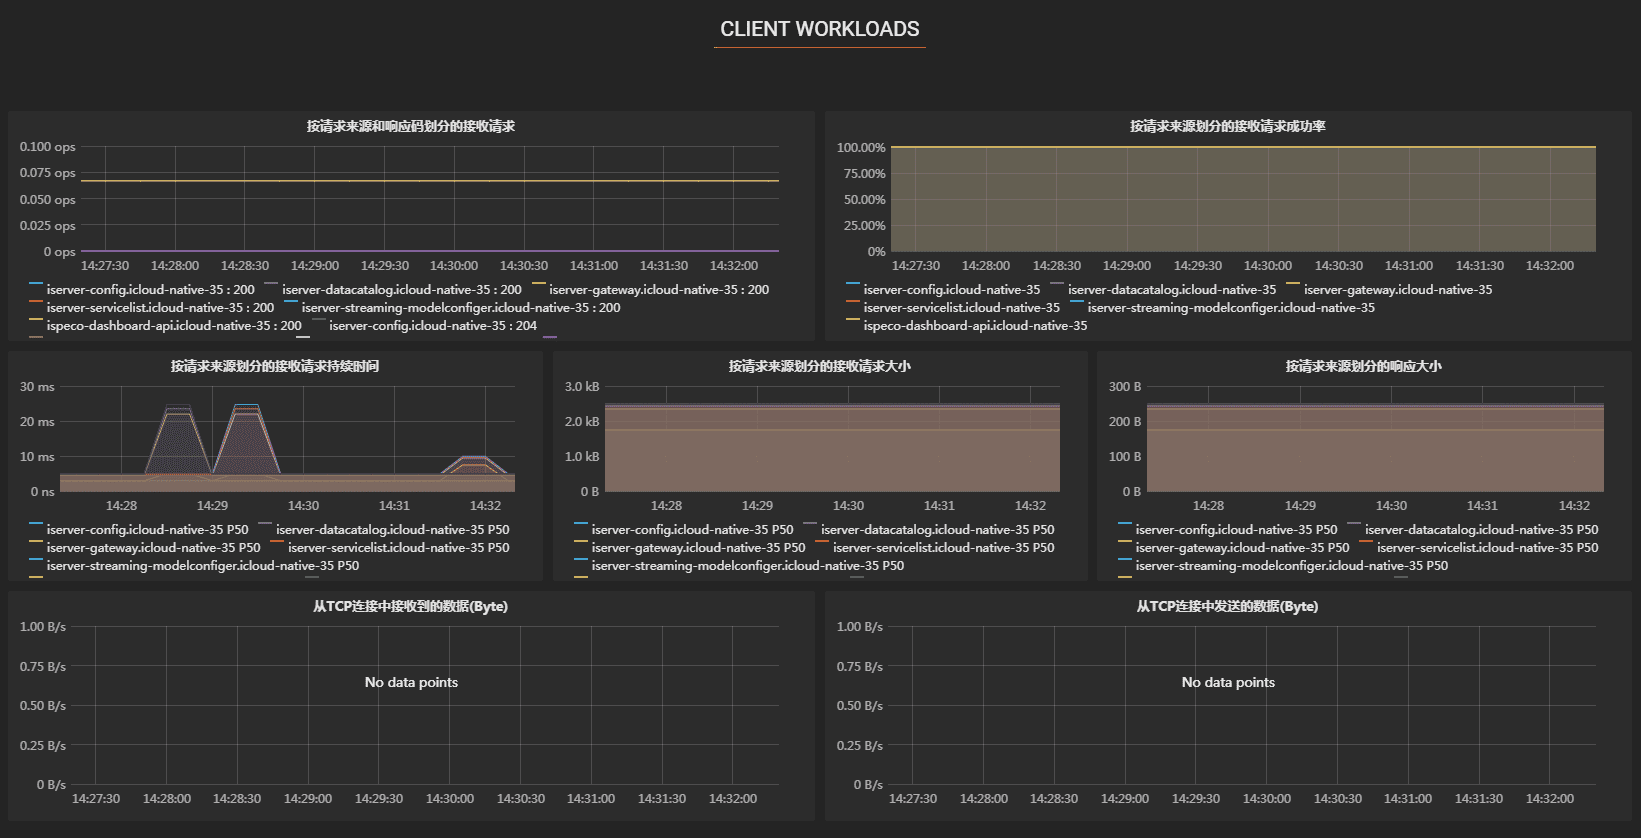
Task: Open the 按请求来源划分的接收请求持续时间 panel title menu
Action: point(274,366)
